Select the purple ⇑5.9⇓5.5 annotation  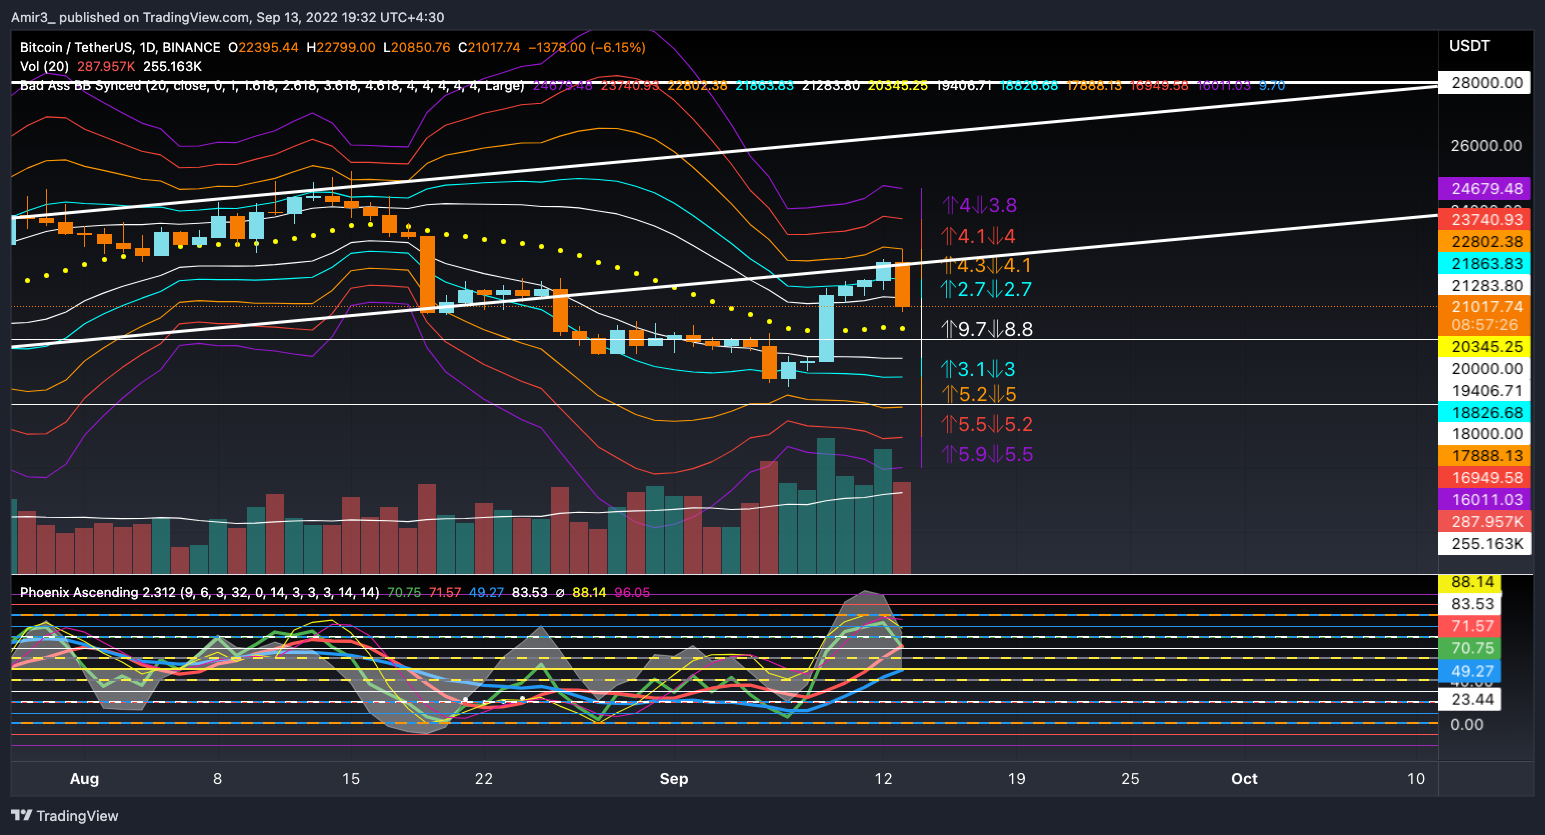988,455
